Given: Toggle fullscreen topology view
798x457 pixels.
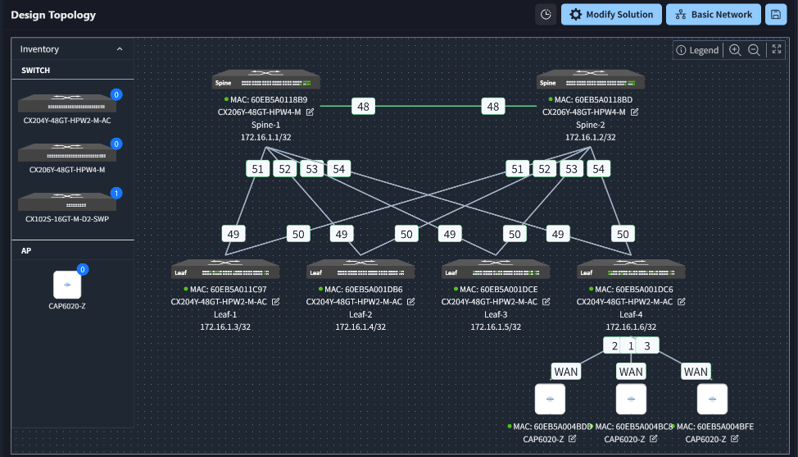Looking at the screenshot, I should 776,49.
